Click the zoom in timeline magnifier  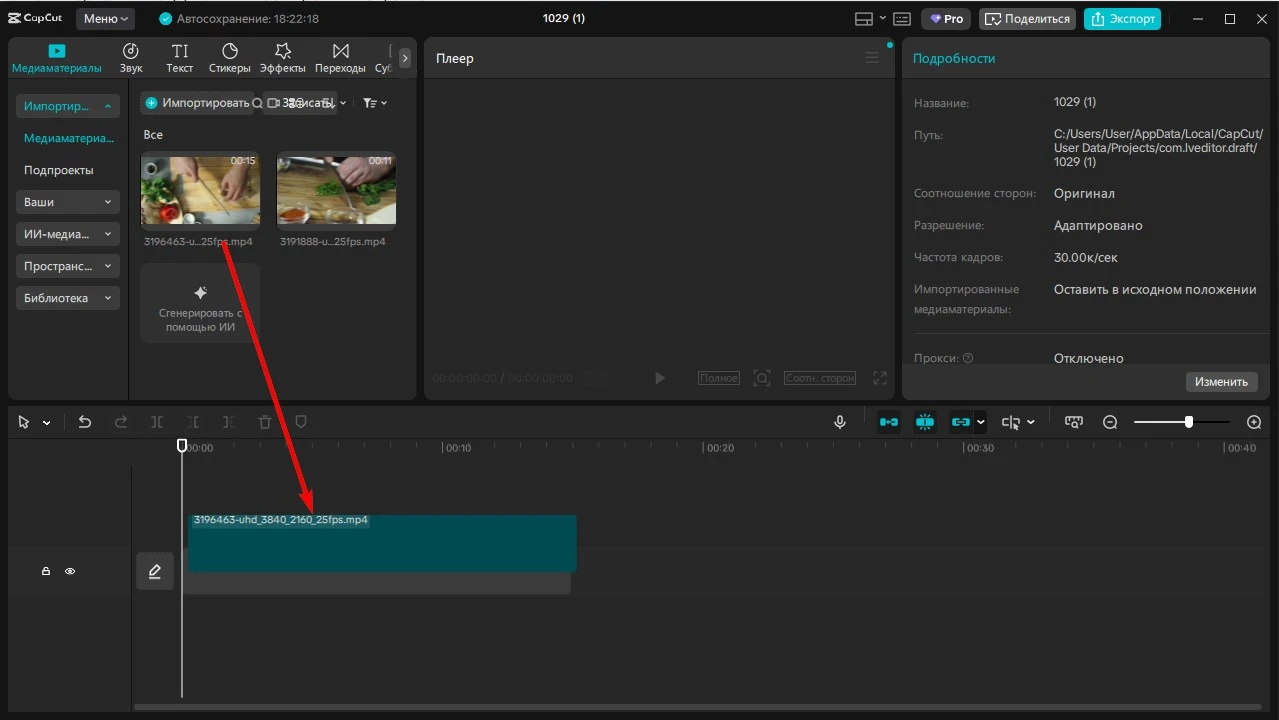click(x=1254, y=422)
